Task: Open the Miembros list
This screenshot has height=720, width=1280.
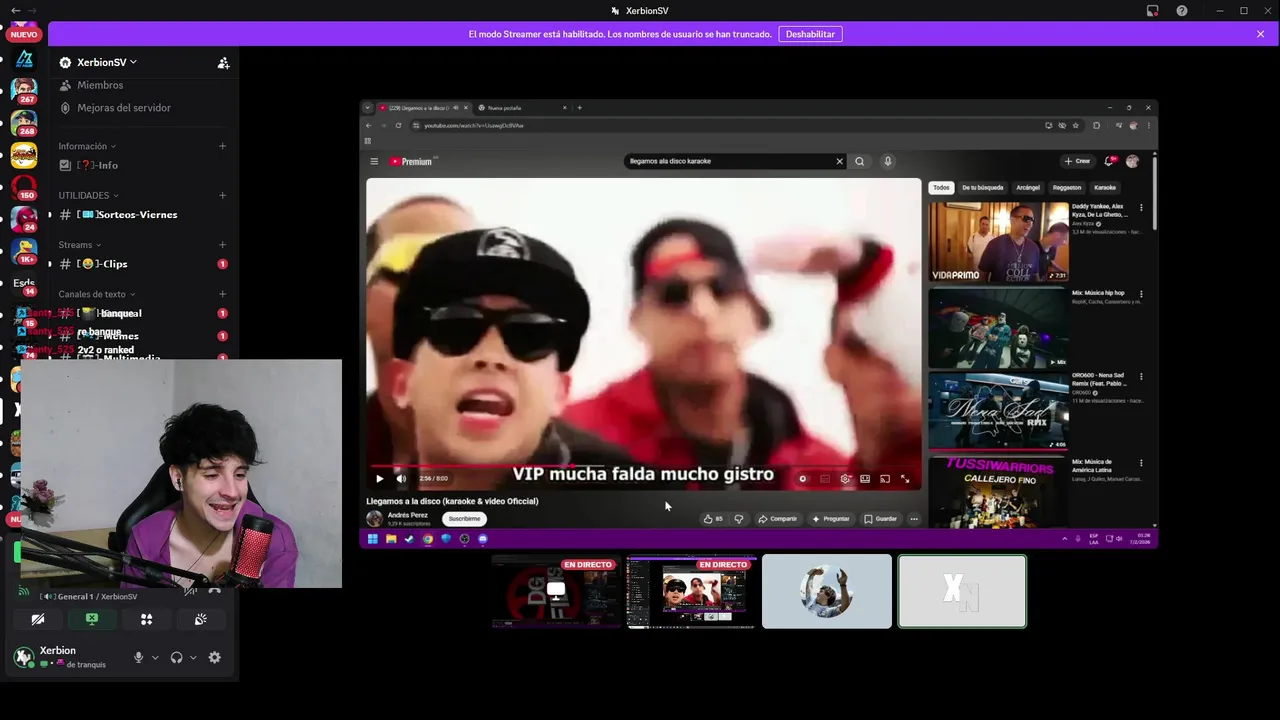Action: pos(100,85)
